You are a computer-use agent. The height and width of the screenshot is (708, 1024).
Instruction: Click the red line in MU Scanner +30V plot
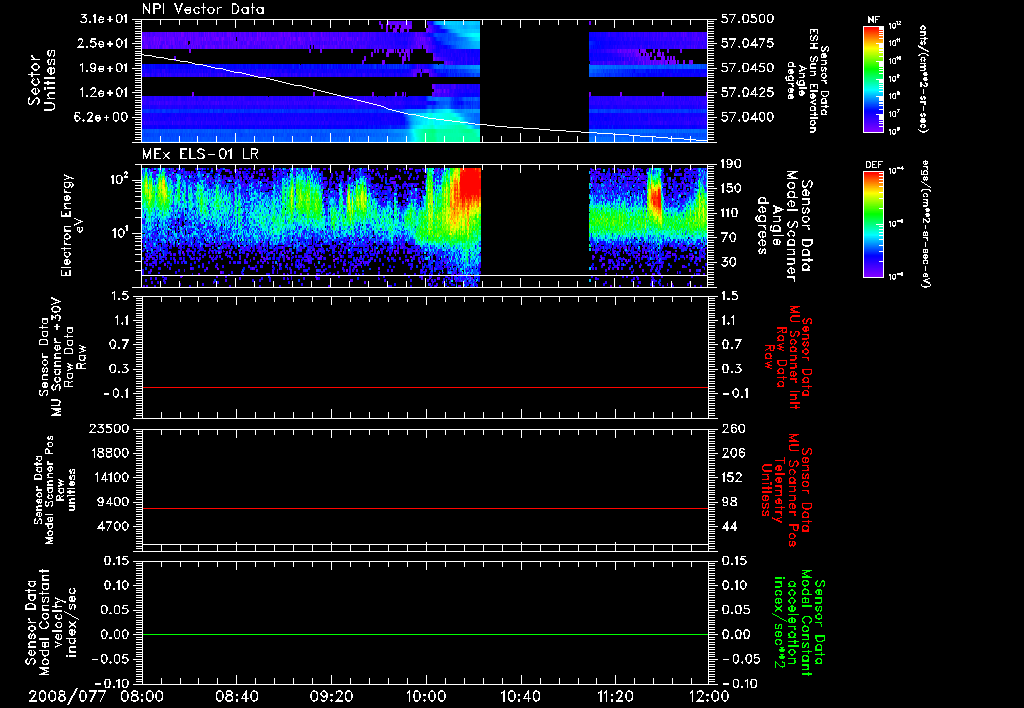pyautogui.click(x=425, y=387)
